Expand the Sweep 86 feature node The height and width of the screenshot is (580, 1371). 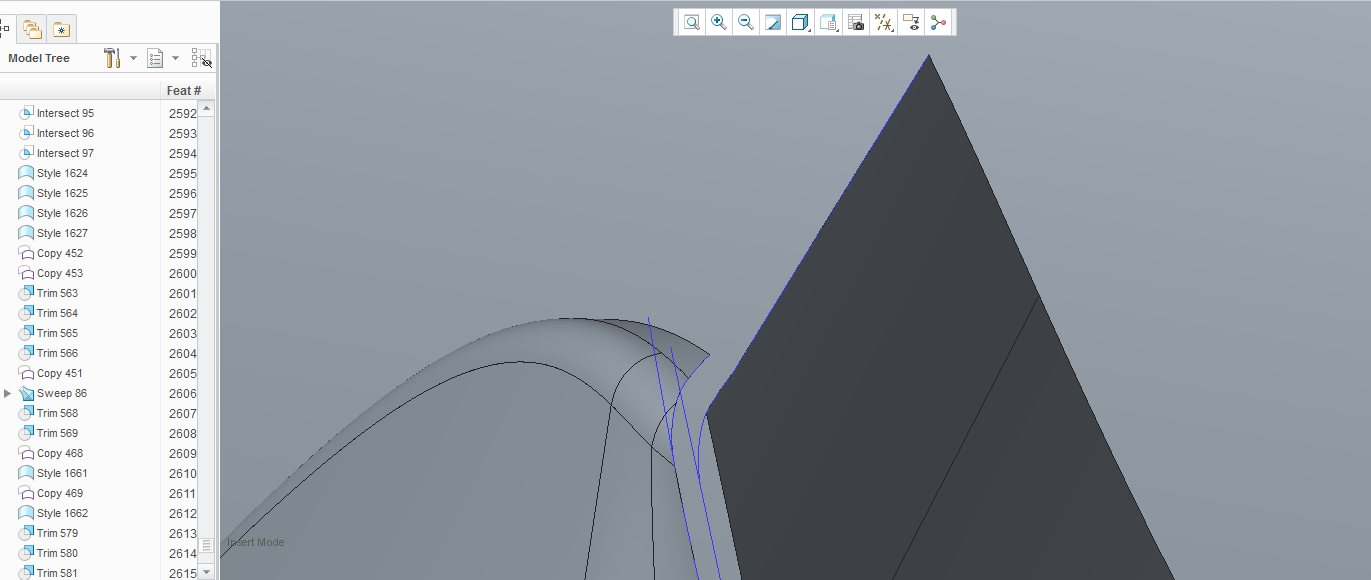pyautogui.click(x=8, y=393)
